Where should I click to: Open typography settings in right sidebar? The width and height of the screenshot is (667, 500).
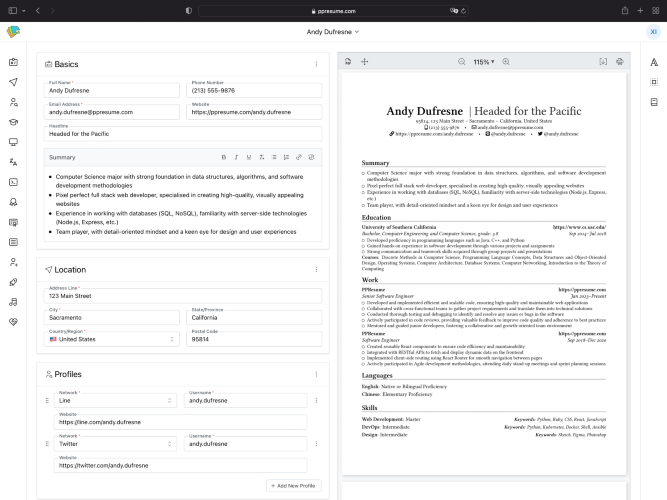(653, 62)
